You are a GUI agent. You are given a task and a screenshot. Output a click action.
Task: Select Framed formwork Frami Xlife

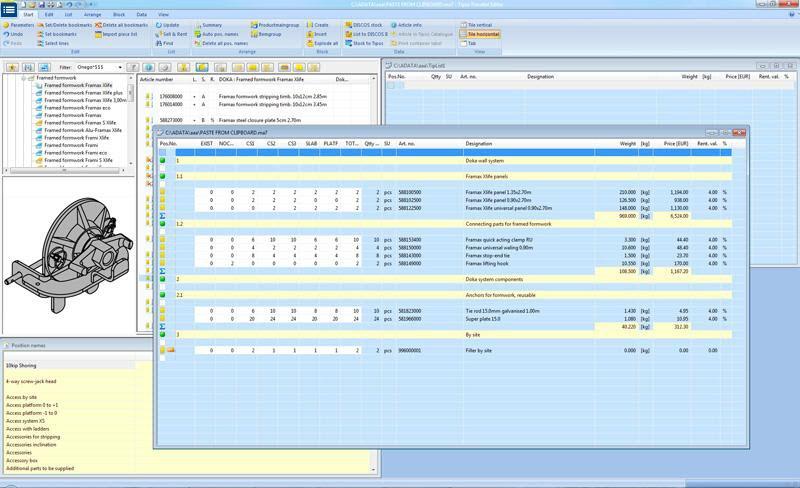[76, 138]
